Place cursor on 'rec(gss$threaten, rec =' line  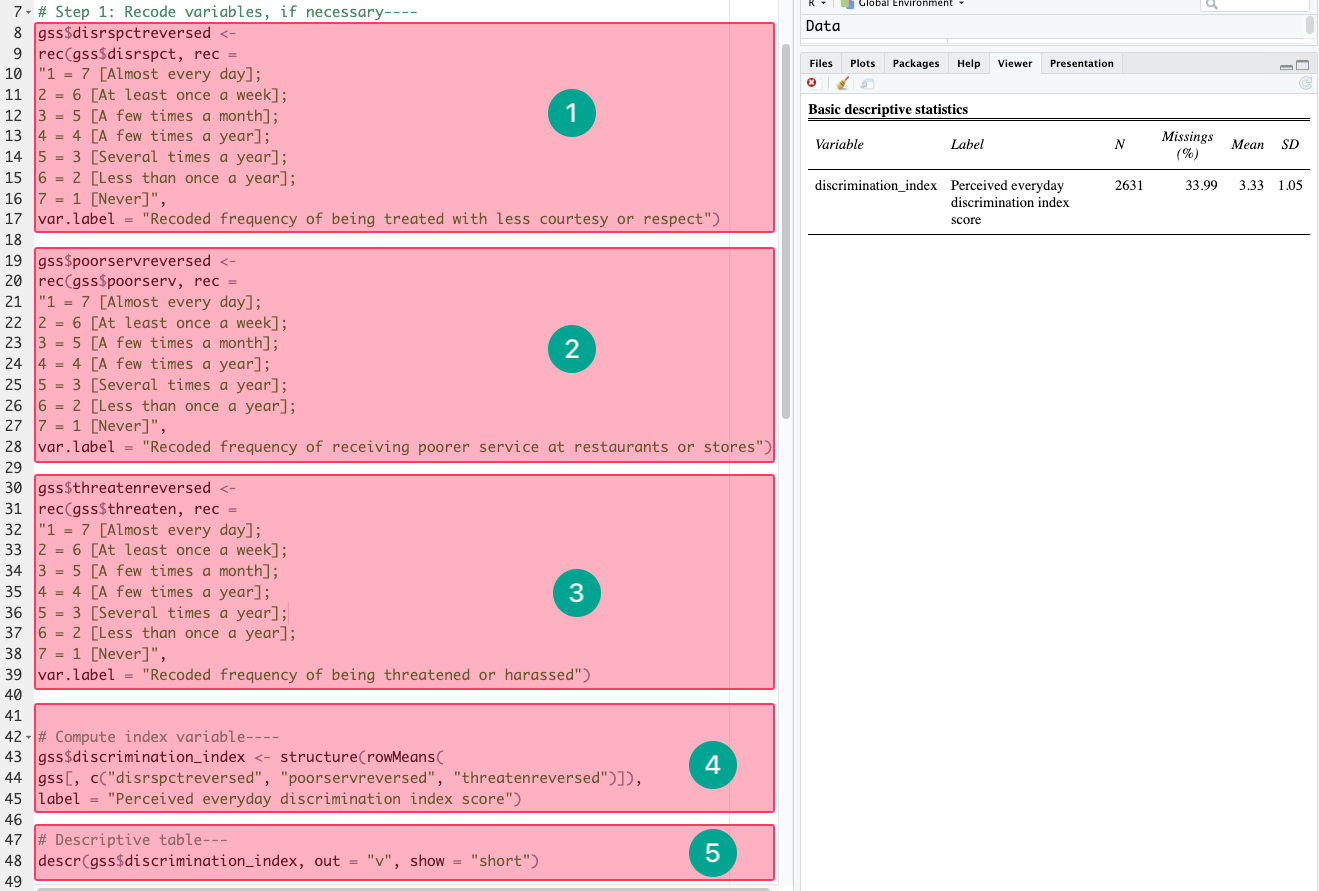pyautogui.click(x=138, y=509)
